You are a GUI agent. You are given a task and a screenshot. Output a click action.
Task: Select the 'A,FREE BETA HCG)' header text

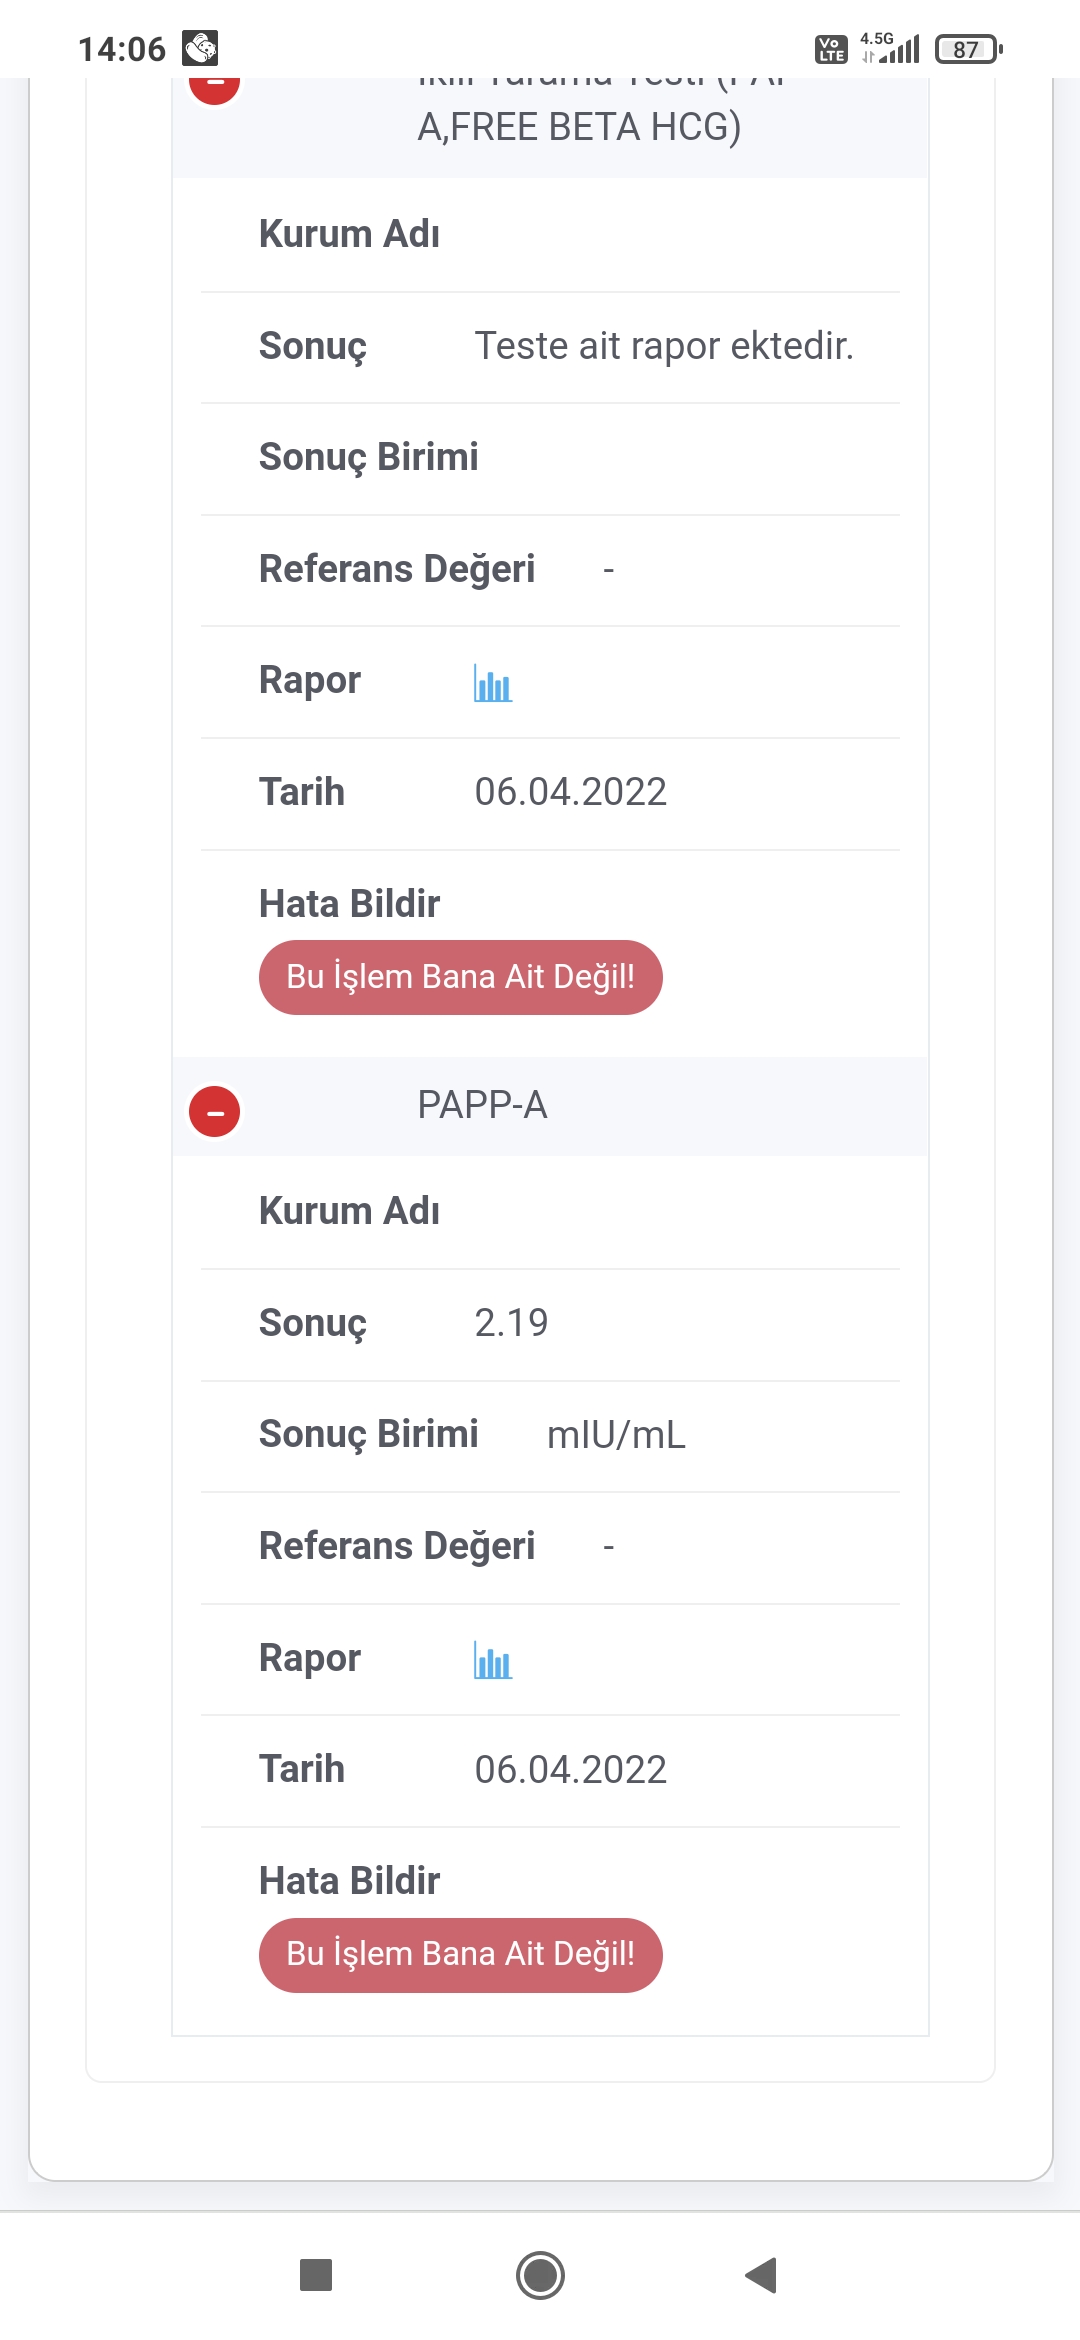(579, 127)
